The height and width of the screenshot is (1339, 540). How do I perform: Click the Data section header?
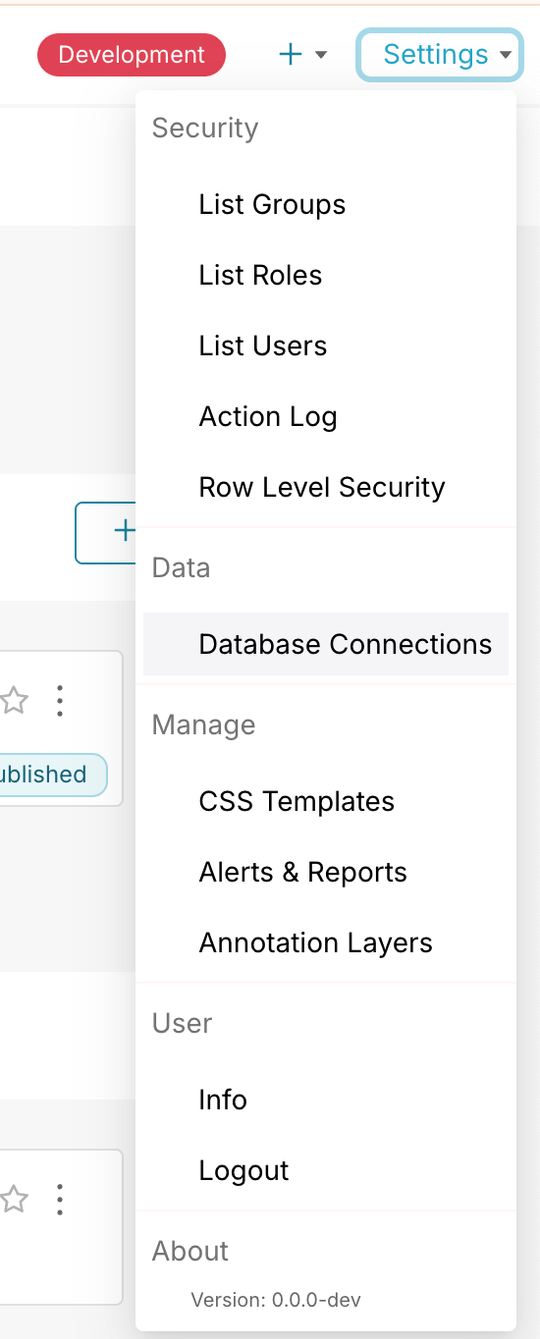click(181, 568)
